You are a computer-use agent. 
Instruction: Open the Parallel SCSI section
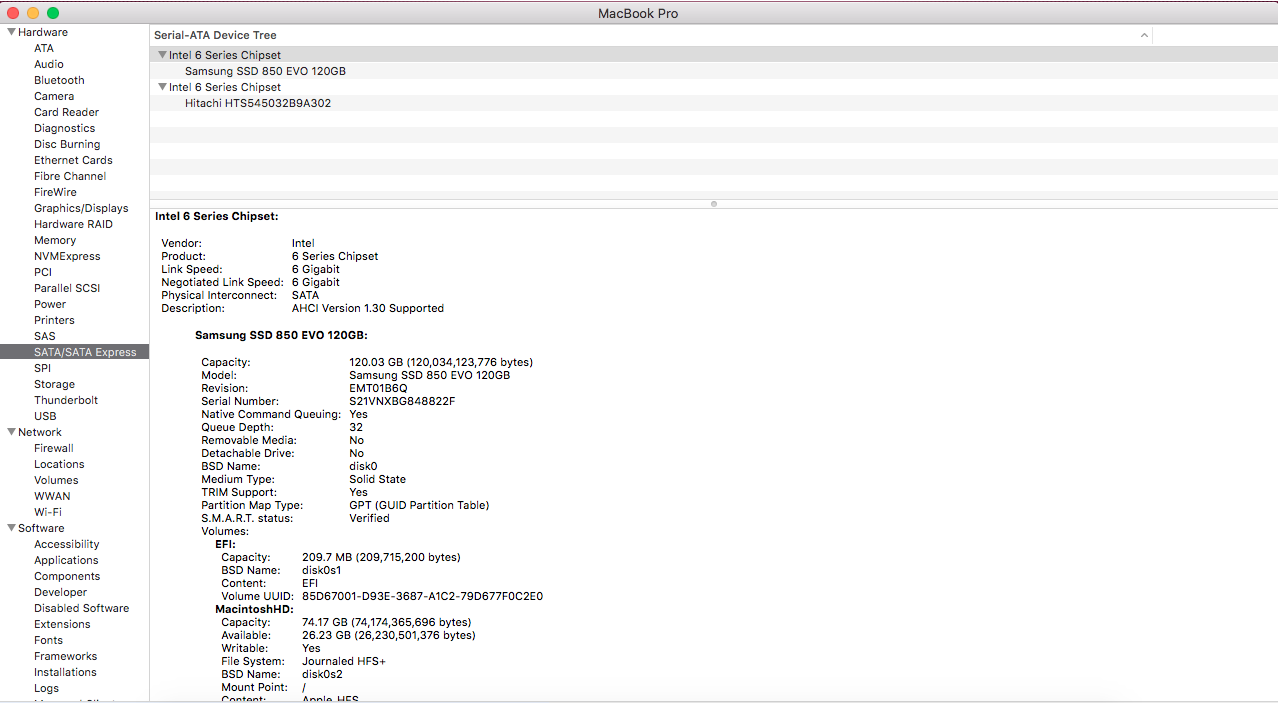67,288
